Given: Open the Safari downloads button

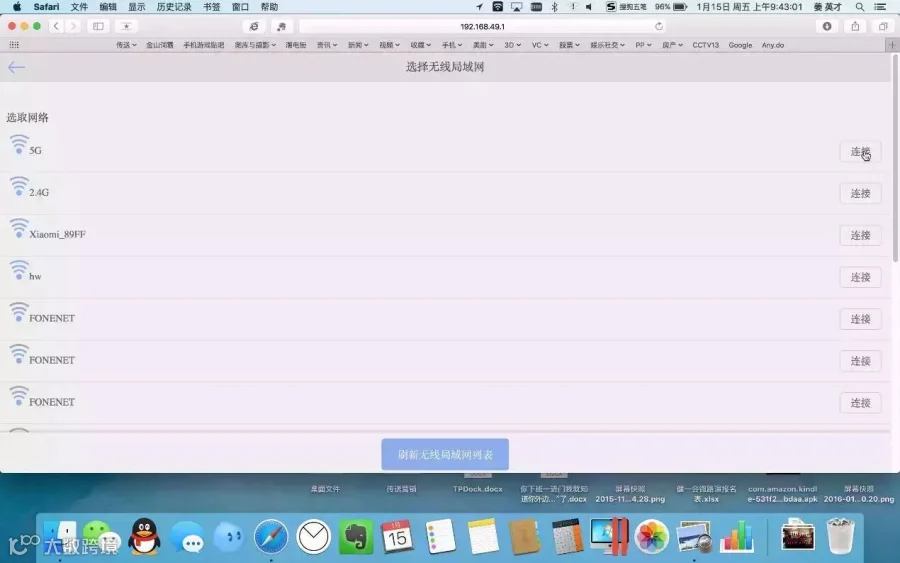Looking at the screenshot, I should coord(827,26).
